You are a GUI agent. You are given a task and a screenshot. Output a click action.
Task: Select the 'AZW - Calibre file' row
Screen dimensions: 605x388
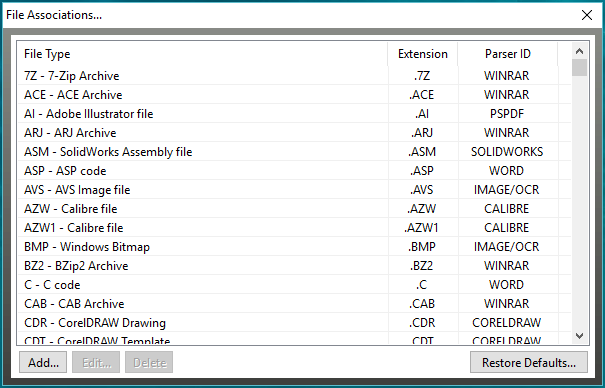click(x=294, y=209)
